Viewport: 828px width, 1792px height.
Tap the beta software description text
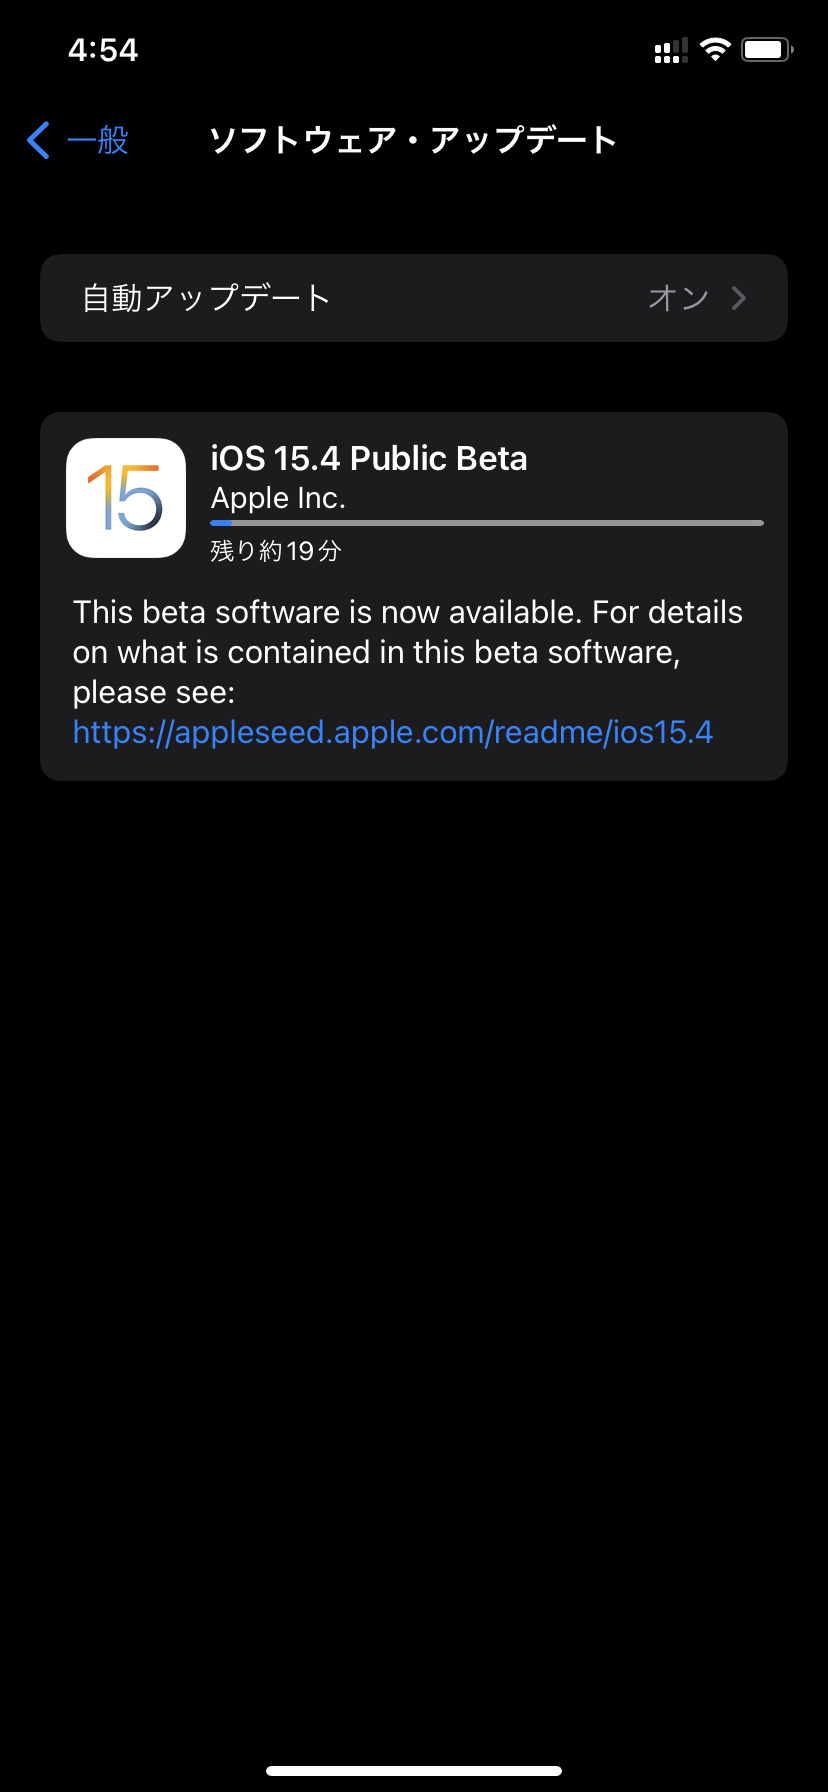pos(407,651)
